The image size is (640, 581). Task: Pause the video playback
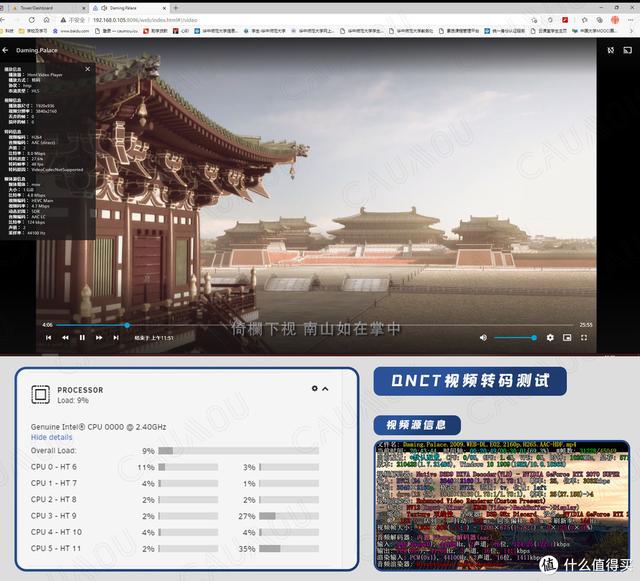[82, 338]
